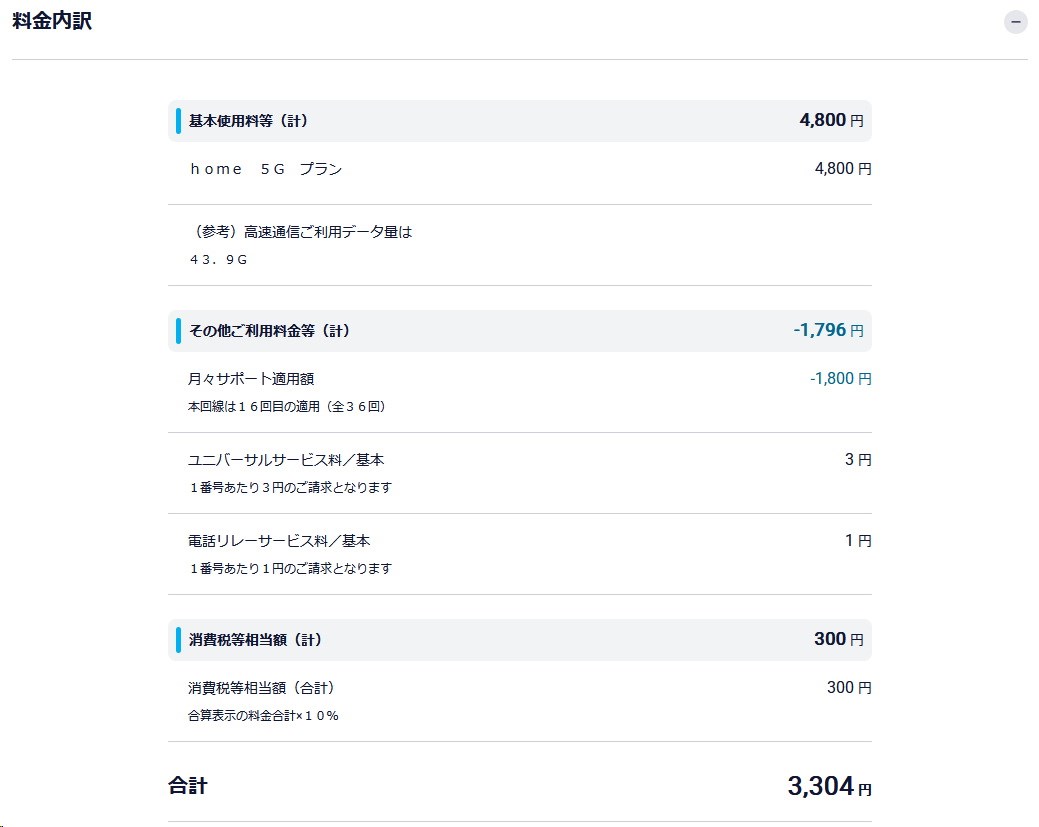Click the 4,800円 basic charge amount

(x=845, y=168)
